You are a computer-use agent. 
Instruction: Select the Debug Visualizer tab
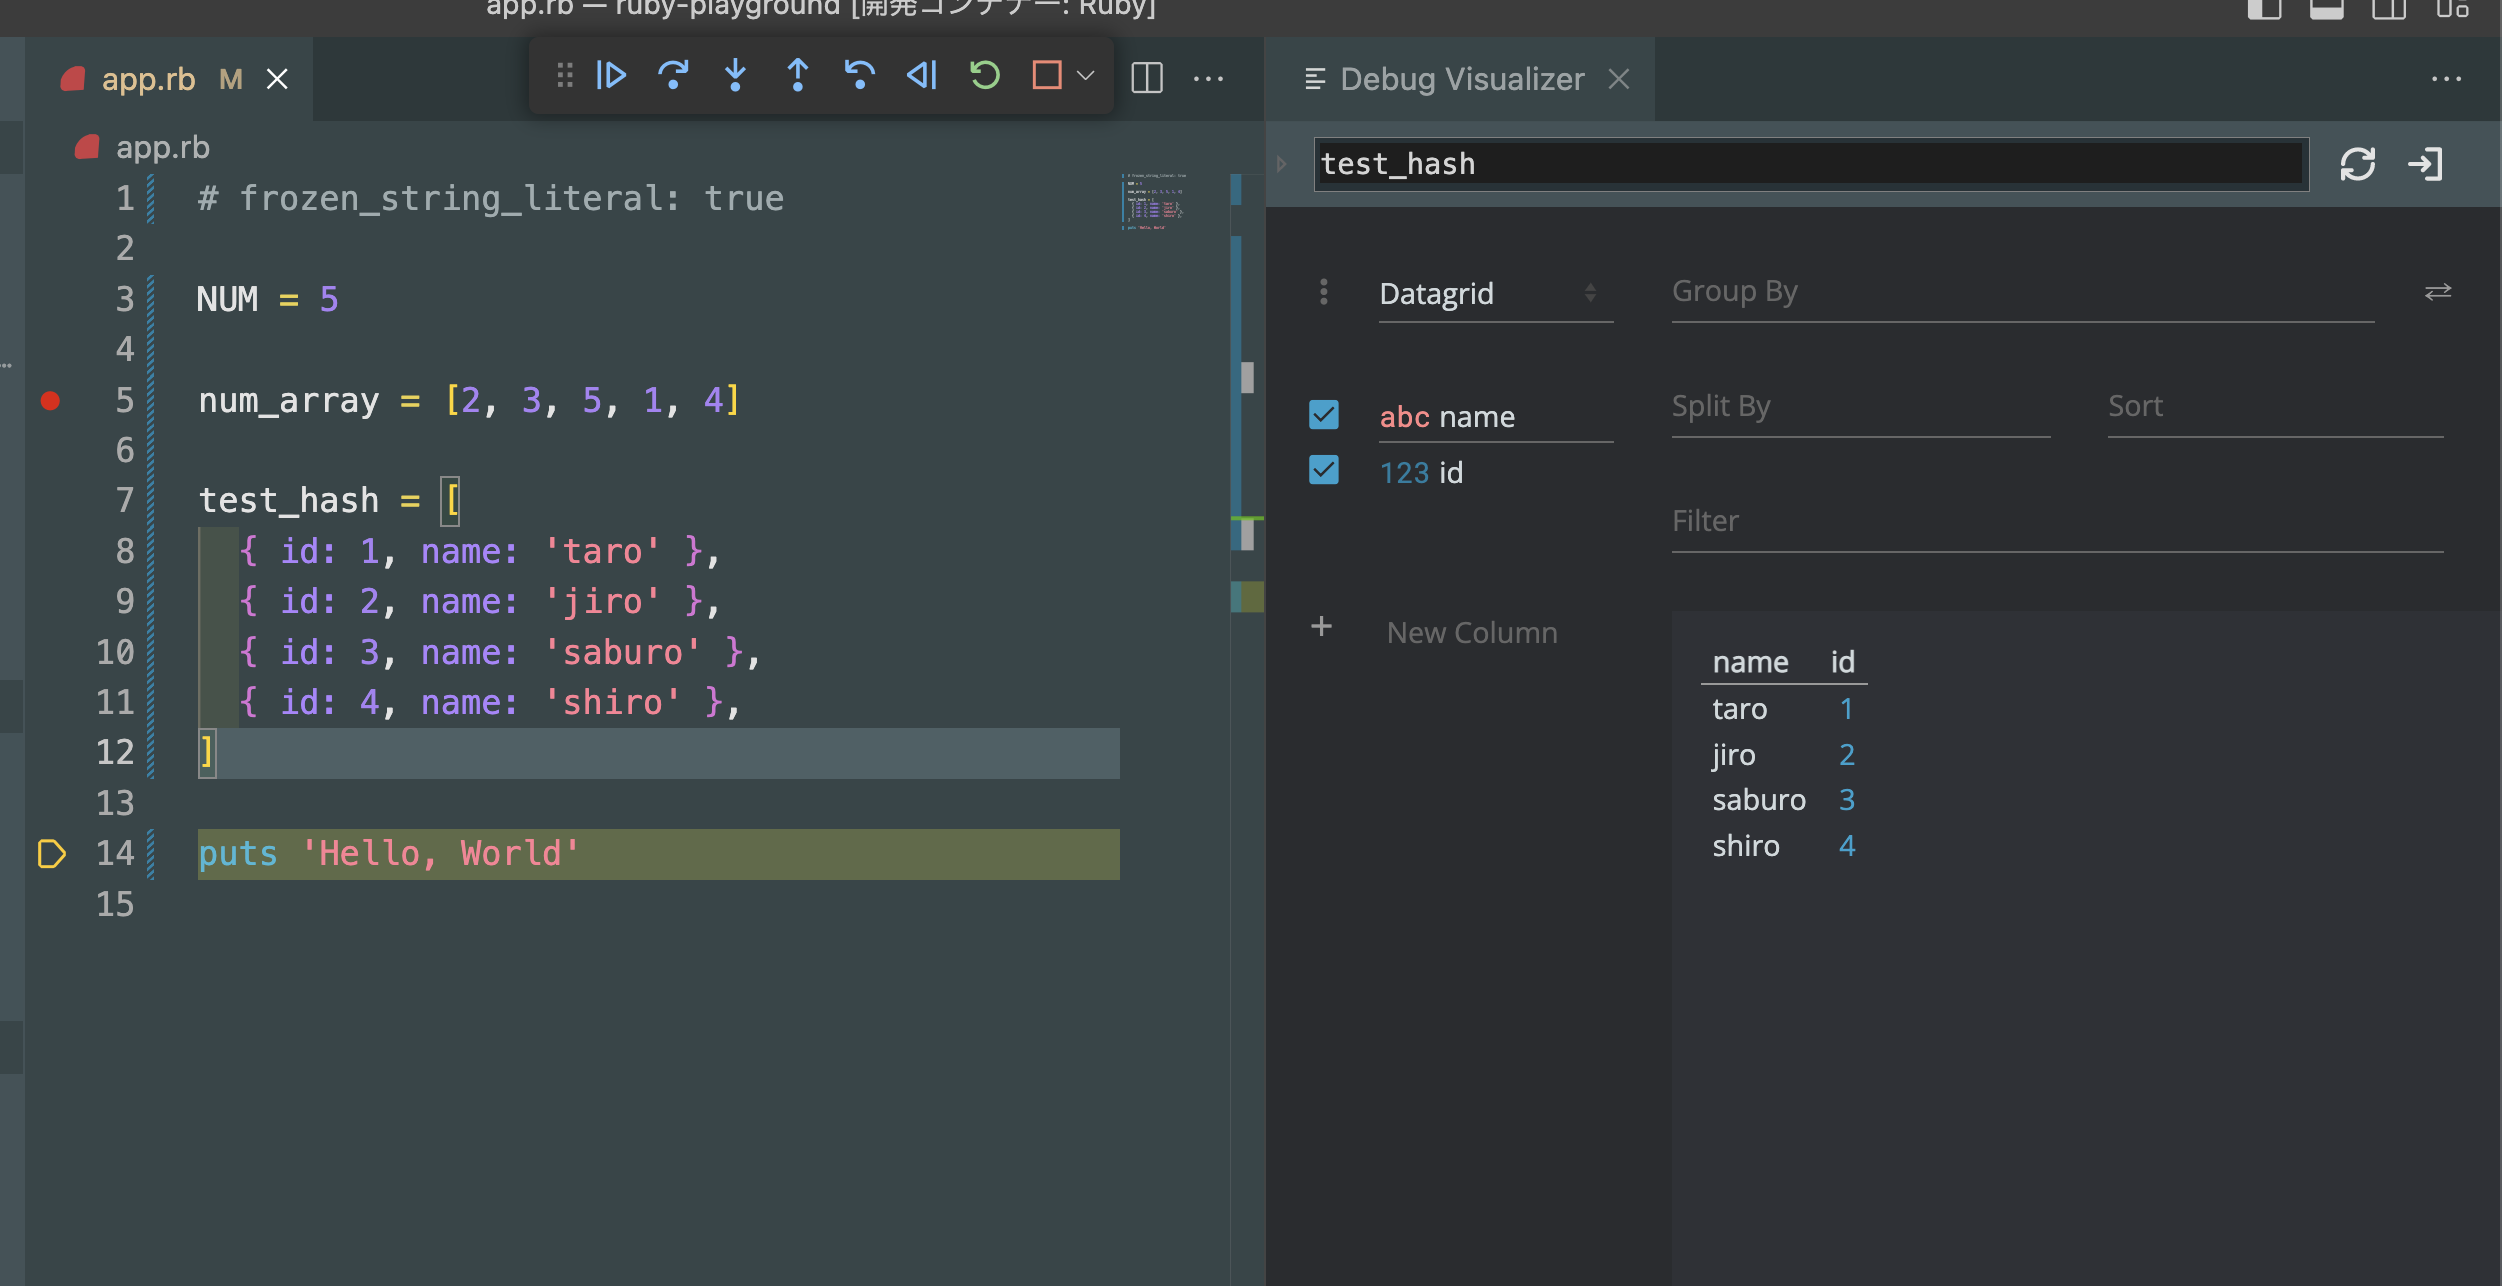(x=1461, y=79)
